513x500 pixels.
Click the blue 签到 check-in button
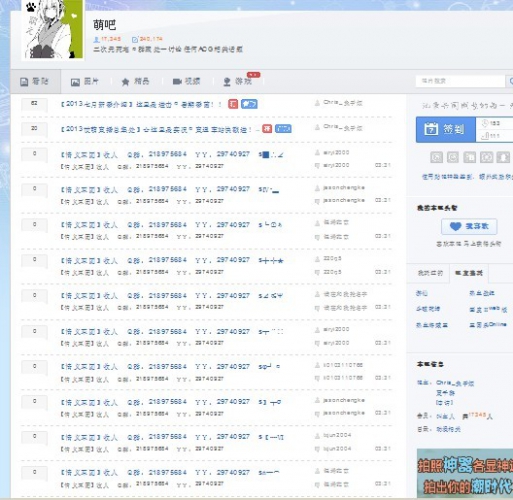(x=445, y=129)
